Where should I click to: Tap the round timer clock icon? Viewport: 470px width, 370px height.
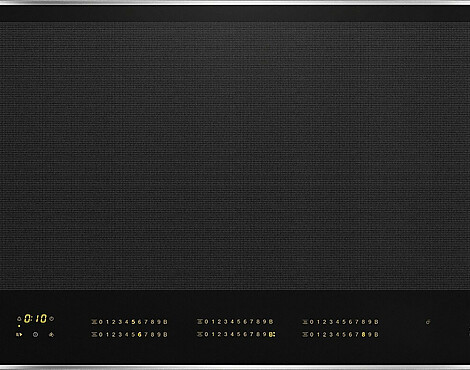(x=35, y=334)
